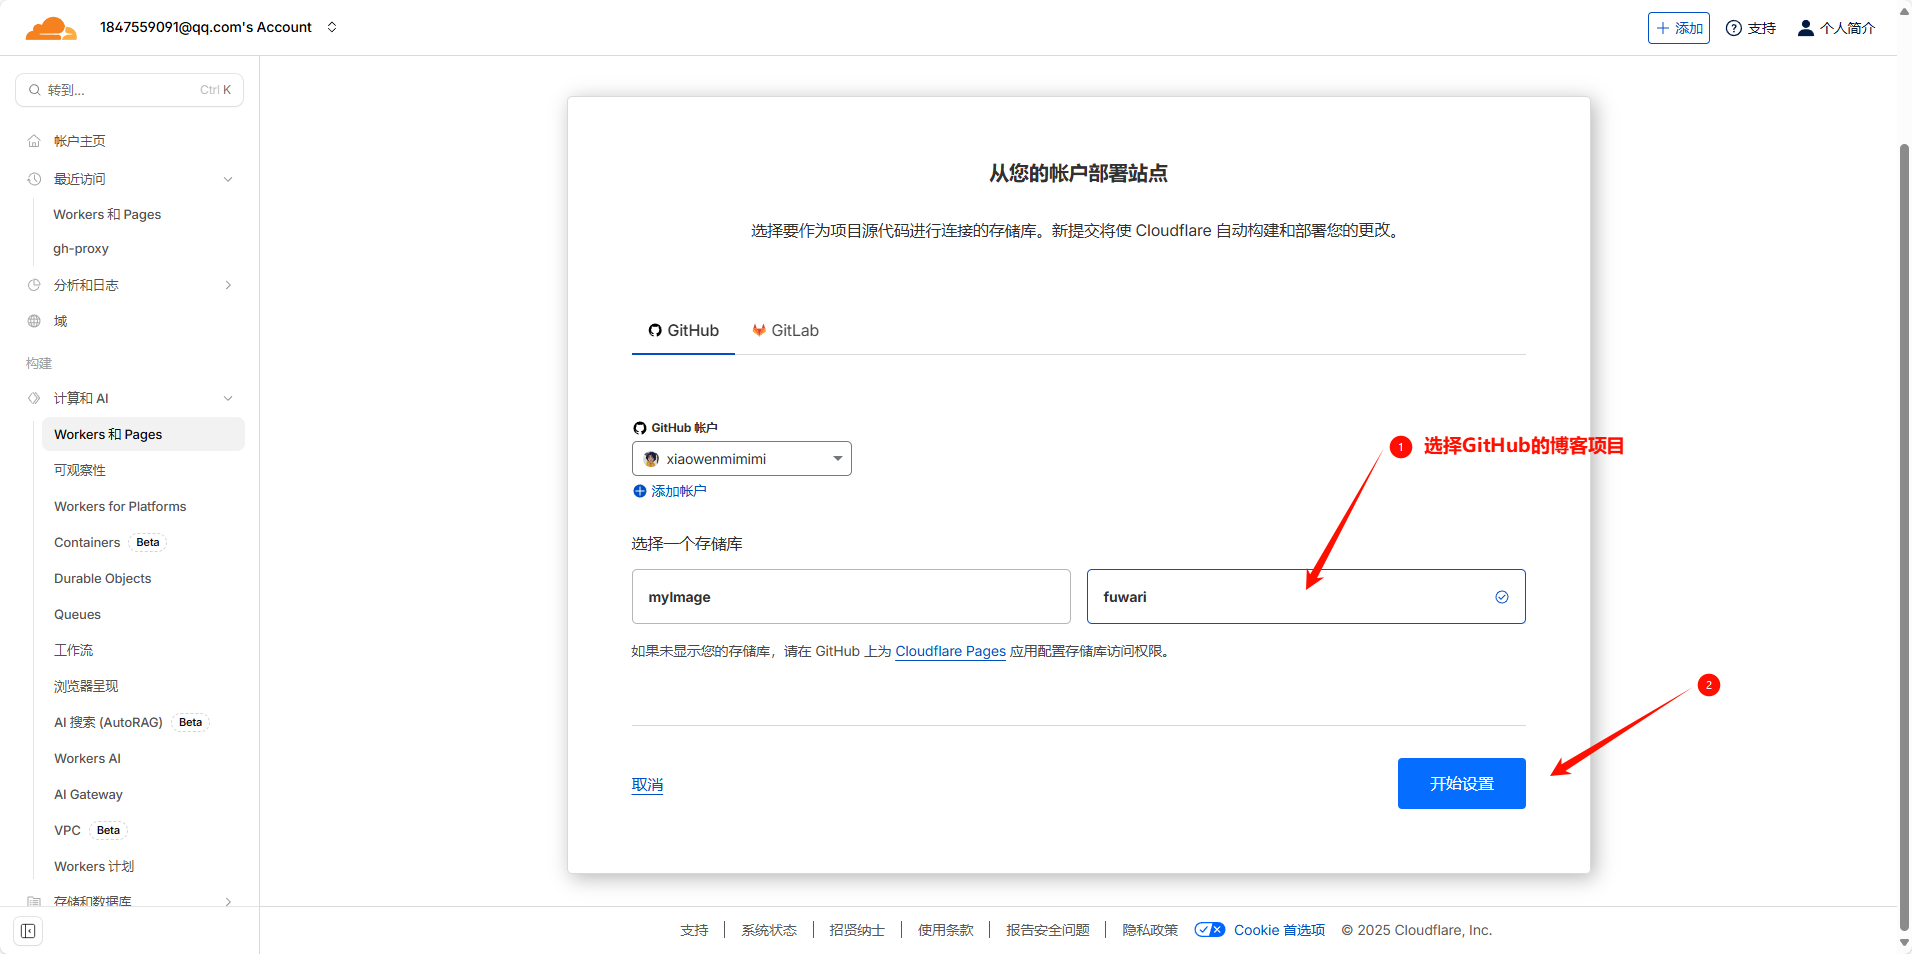
Task: Open the GitHub account dropdown xiaowenmimimi
Action: coord(741,459)
